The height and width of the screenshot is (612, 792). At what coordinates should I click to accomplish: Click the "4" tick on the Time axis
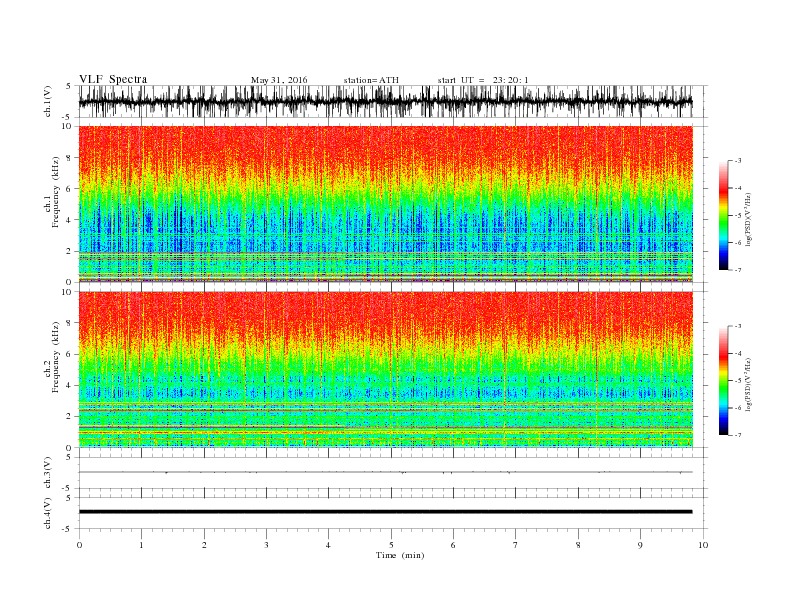(x=328, y=545)
